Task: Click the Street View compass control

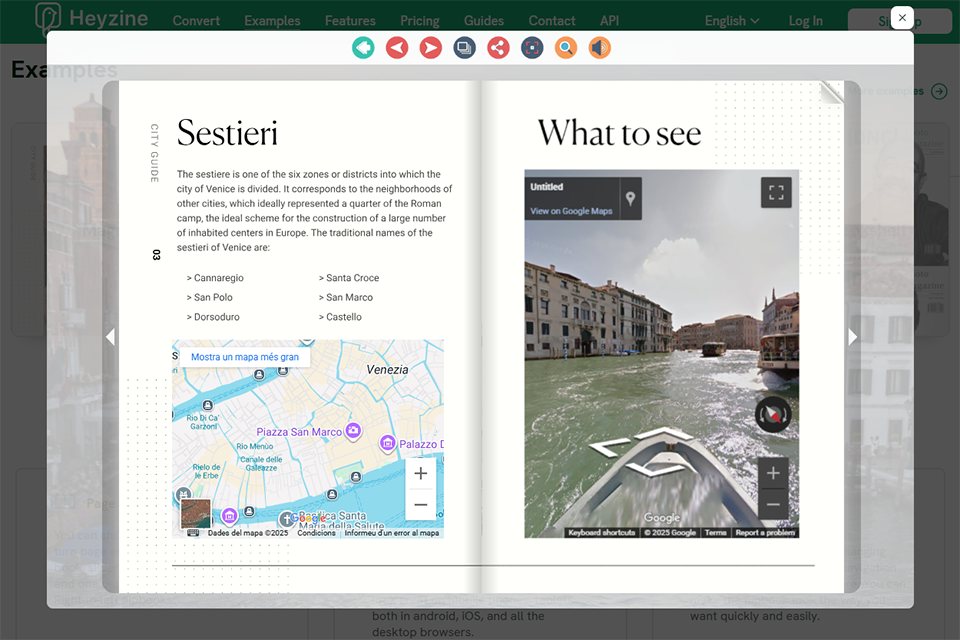Action: click(x=773, y=415)
